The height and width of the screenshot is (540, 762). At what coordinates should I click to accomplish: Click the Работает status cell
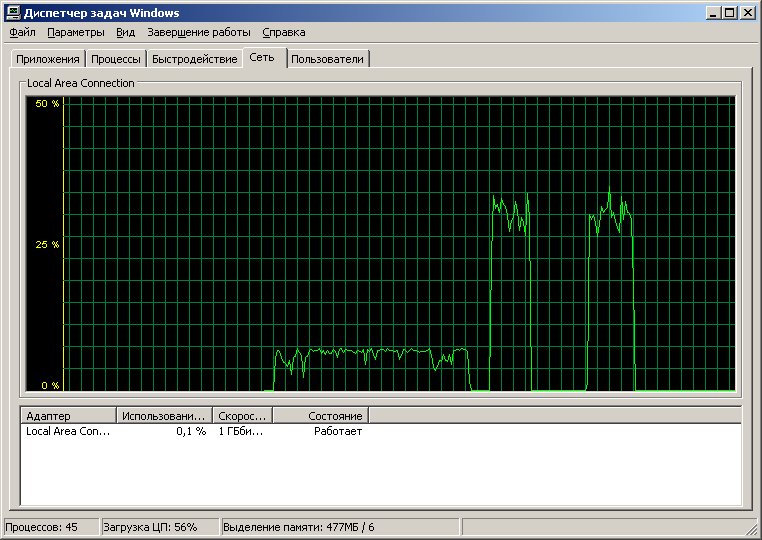(x=338, y=431)
